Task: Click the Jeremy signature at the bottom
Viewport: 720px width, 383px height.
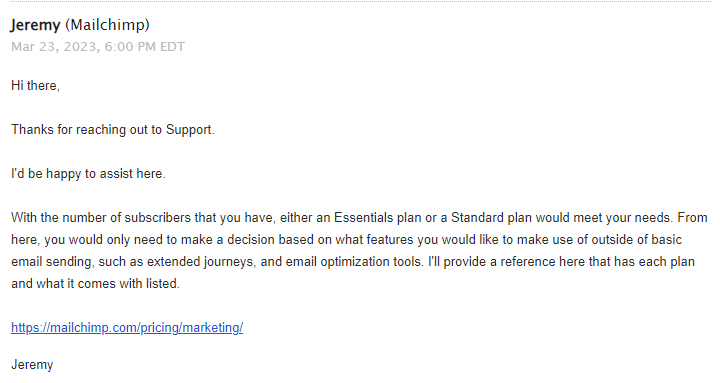Action: click(32, 365)
